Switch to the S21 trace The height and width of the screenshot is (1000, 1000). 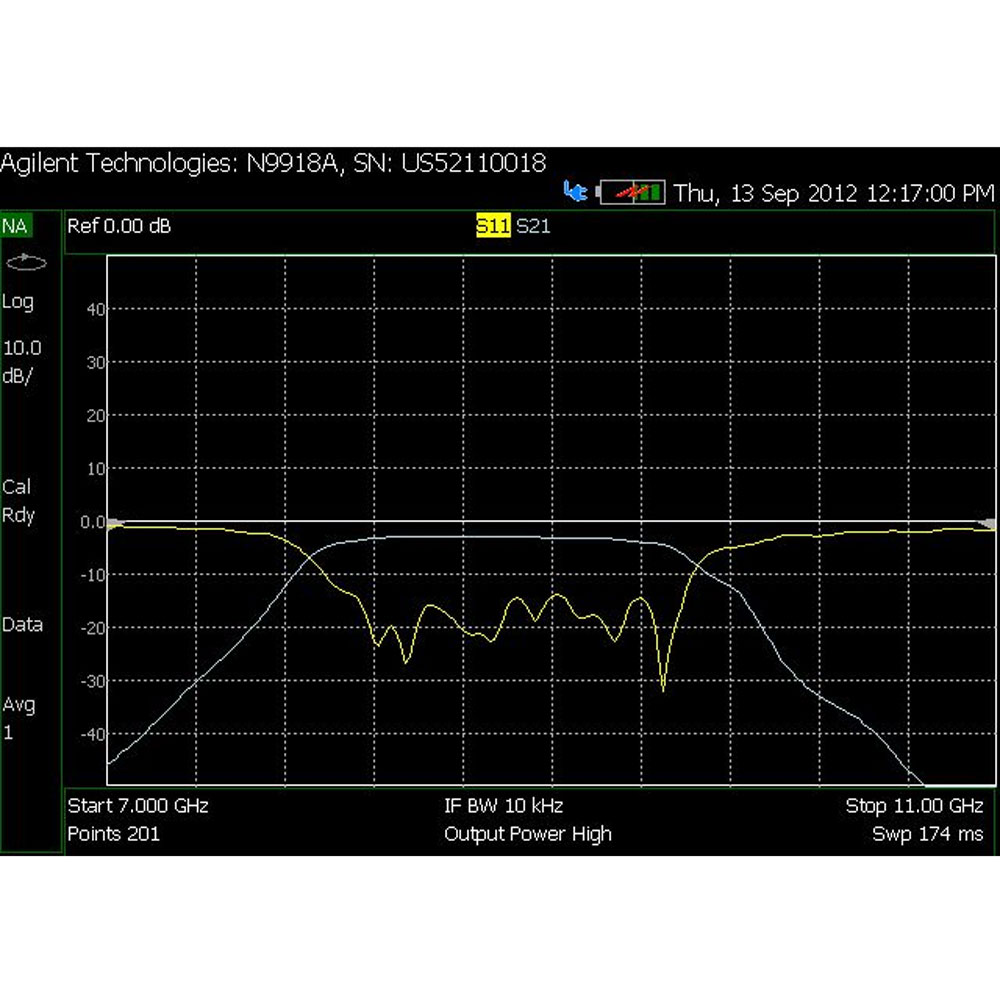pyautogui.click(x=533, y=226)
